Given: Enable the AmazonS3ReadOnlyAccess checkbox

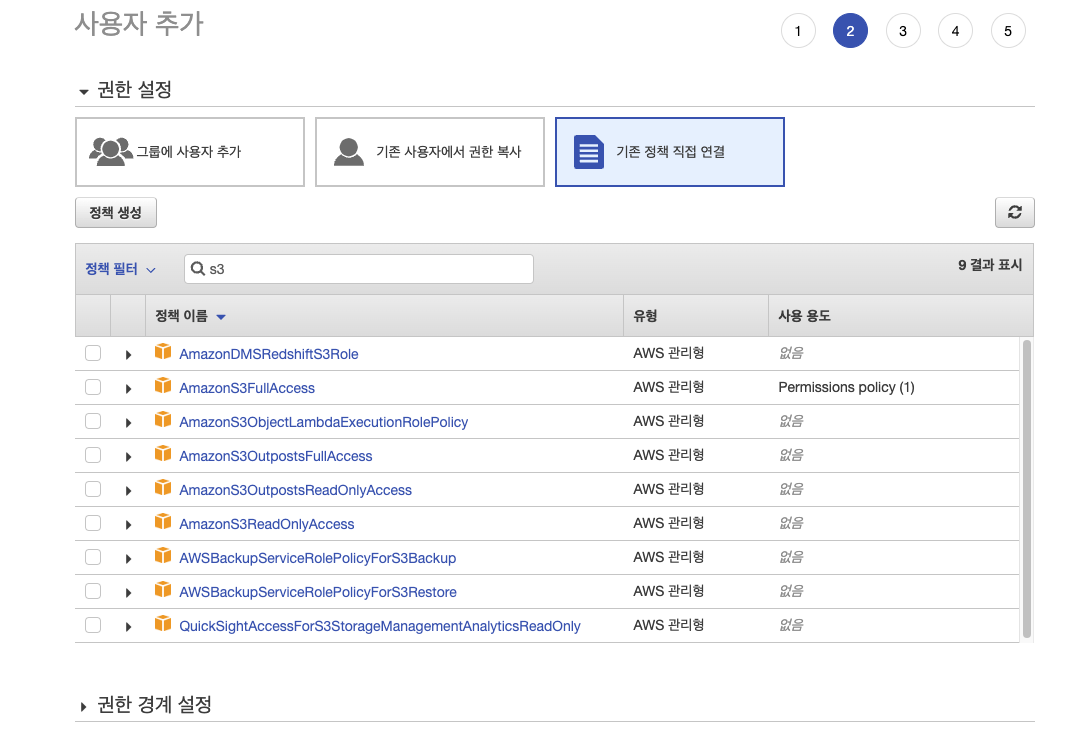Looking at the screenshot, I should 93,523.
